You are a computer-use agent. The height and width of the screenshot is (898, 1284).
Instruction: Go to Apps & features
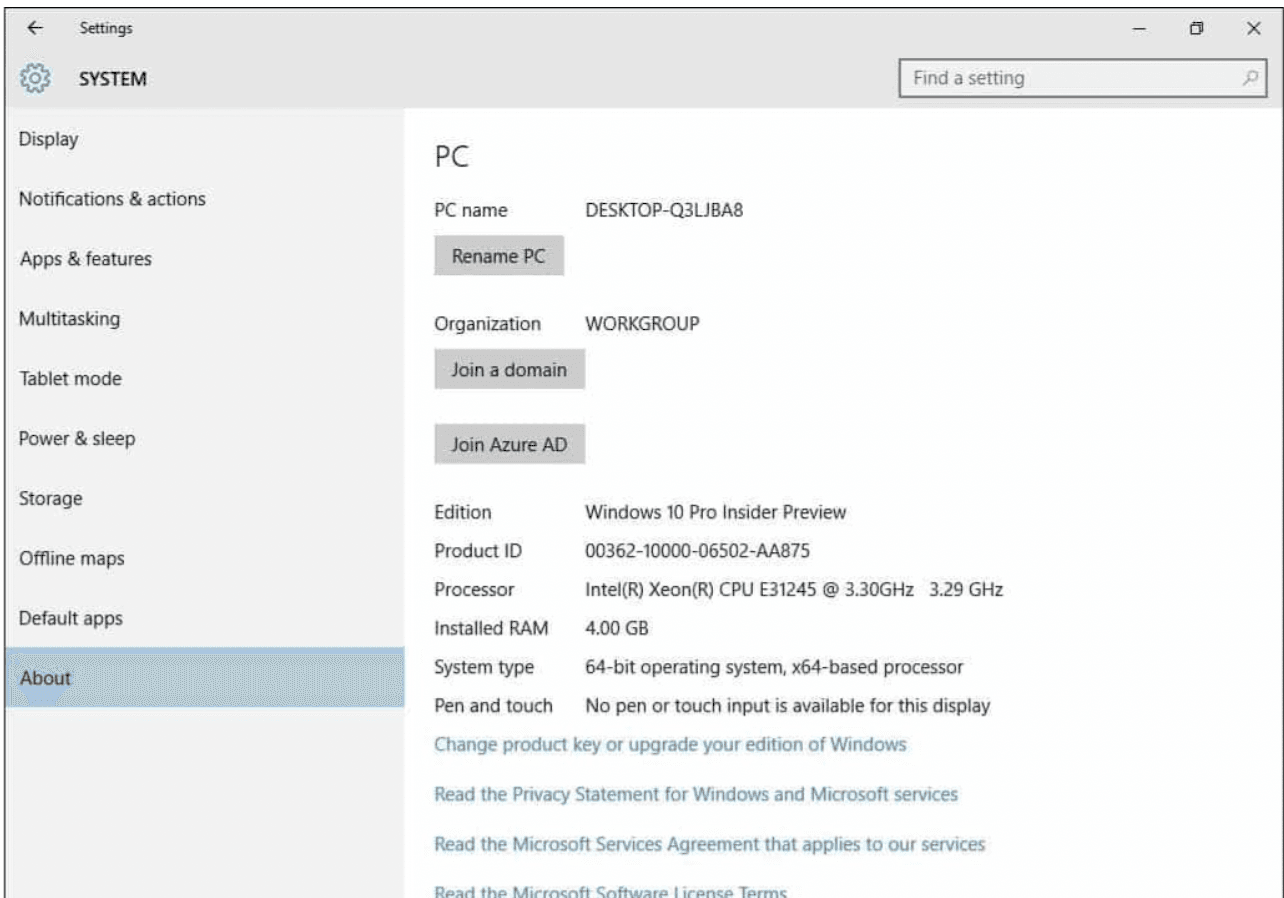coord(204,259)
